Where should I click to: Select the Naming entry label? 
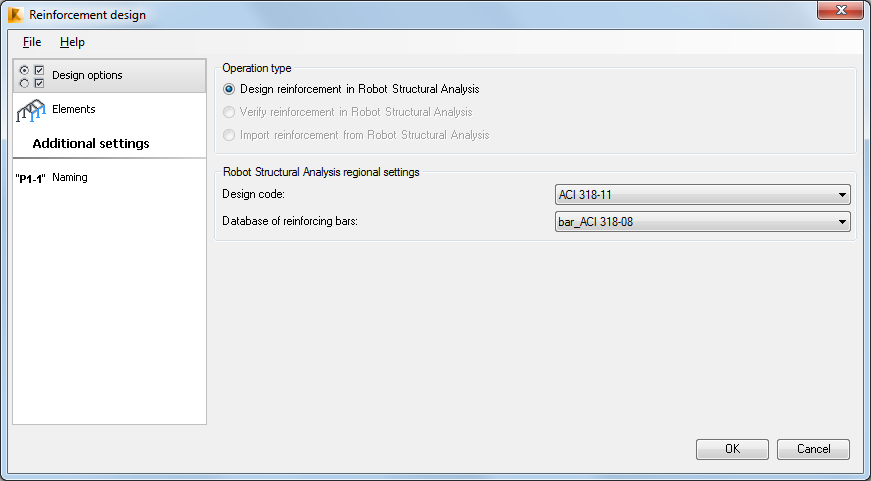click(70, 178)
